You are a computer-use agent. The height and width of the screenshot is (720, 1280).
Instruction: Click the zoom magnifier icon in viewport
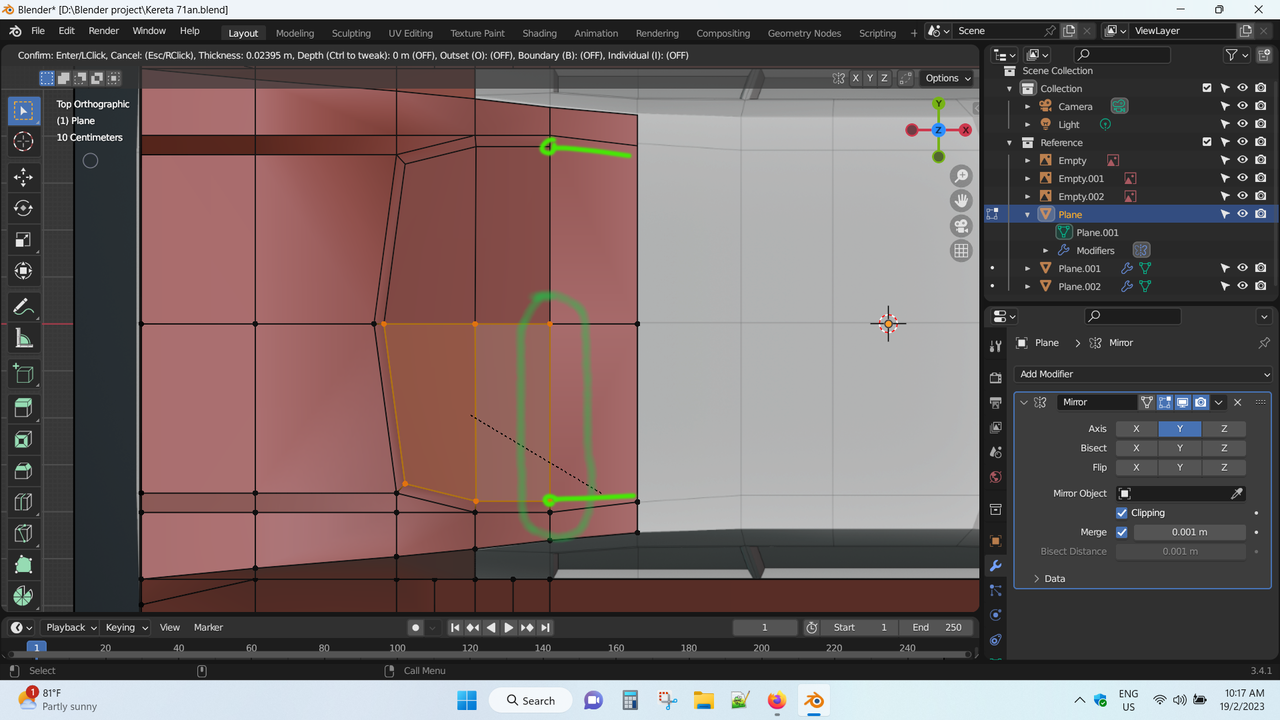961,176
